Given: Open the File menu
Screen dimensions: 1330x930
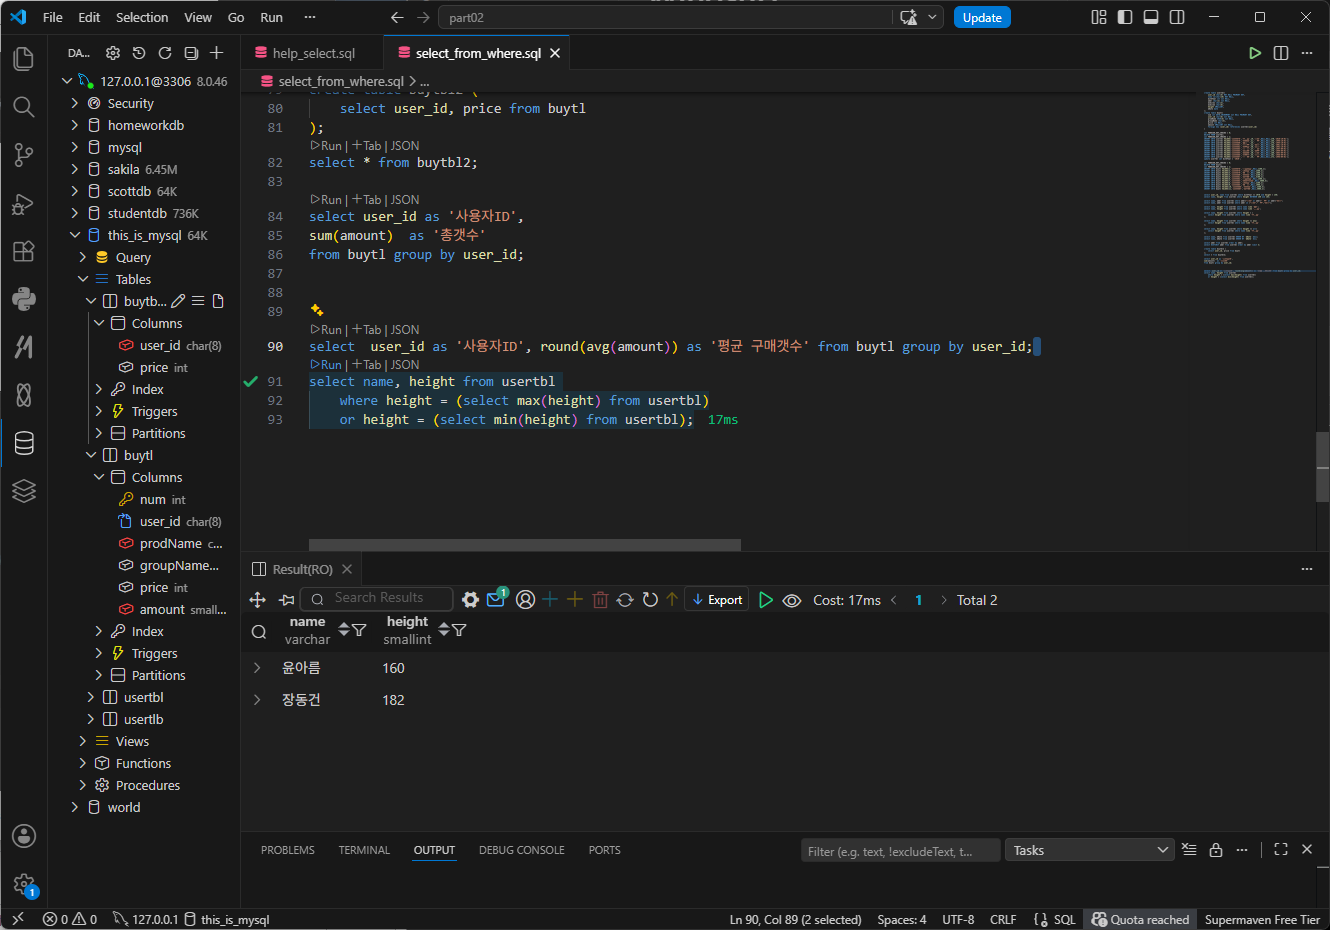Looking at the screenshot, I should (x=53, y=17).
